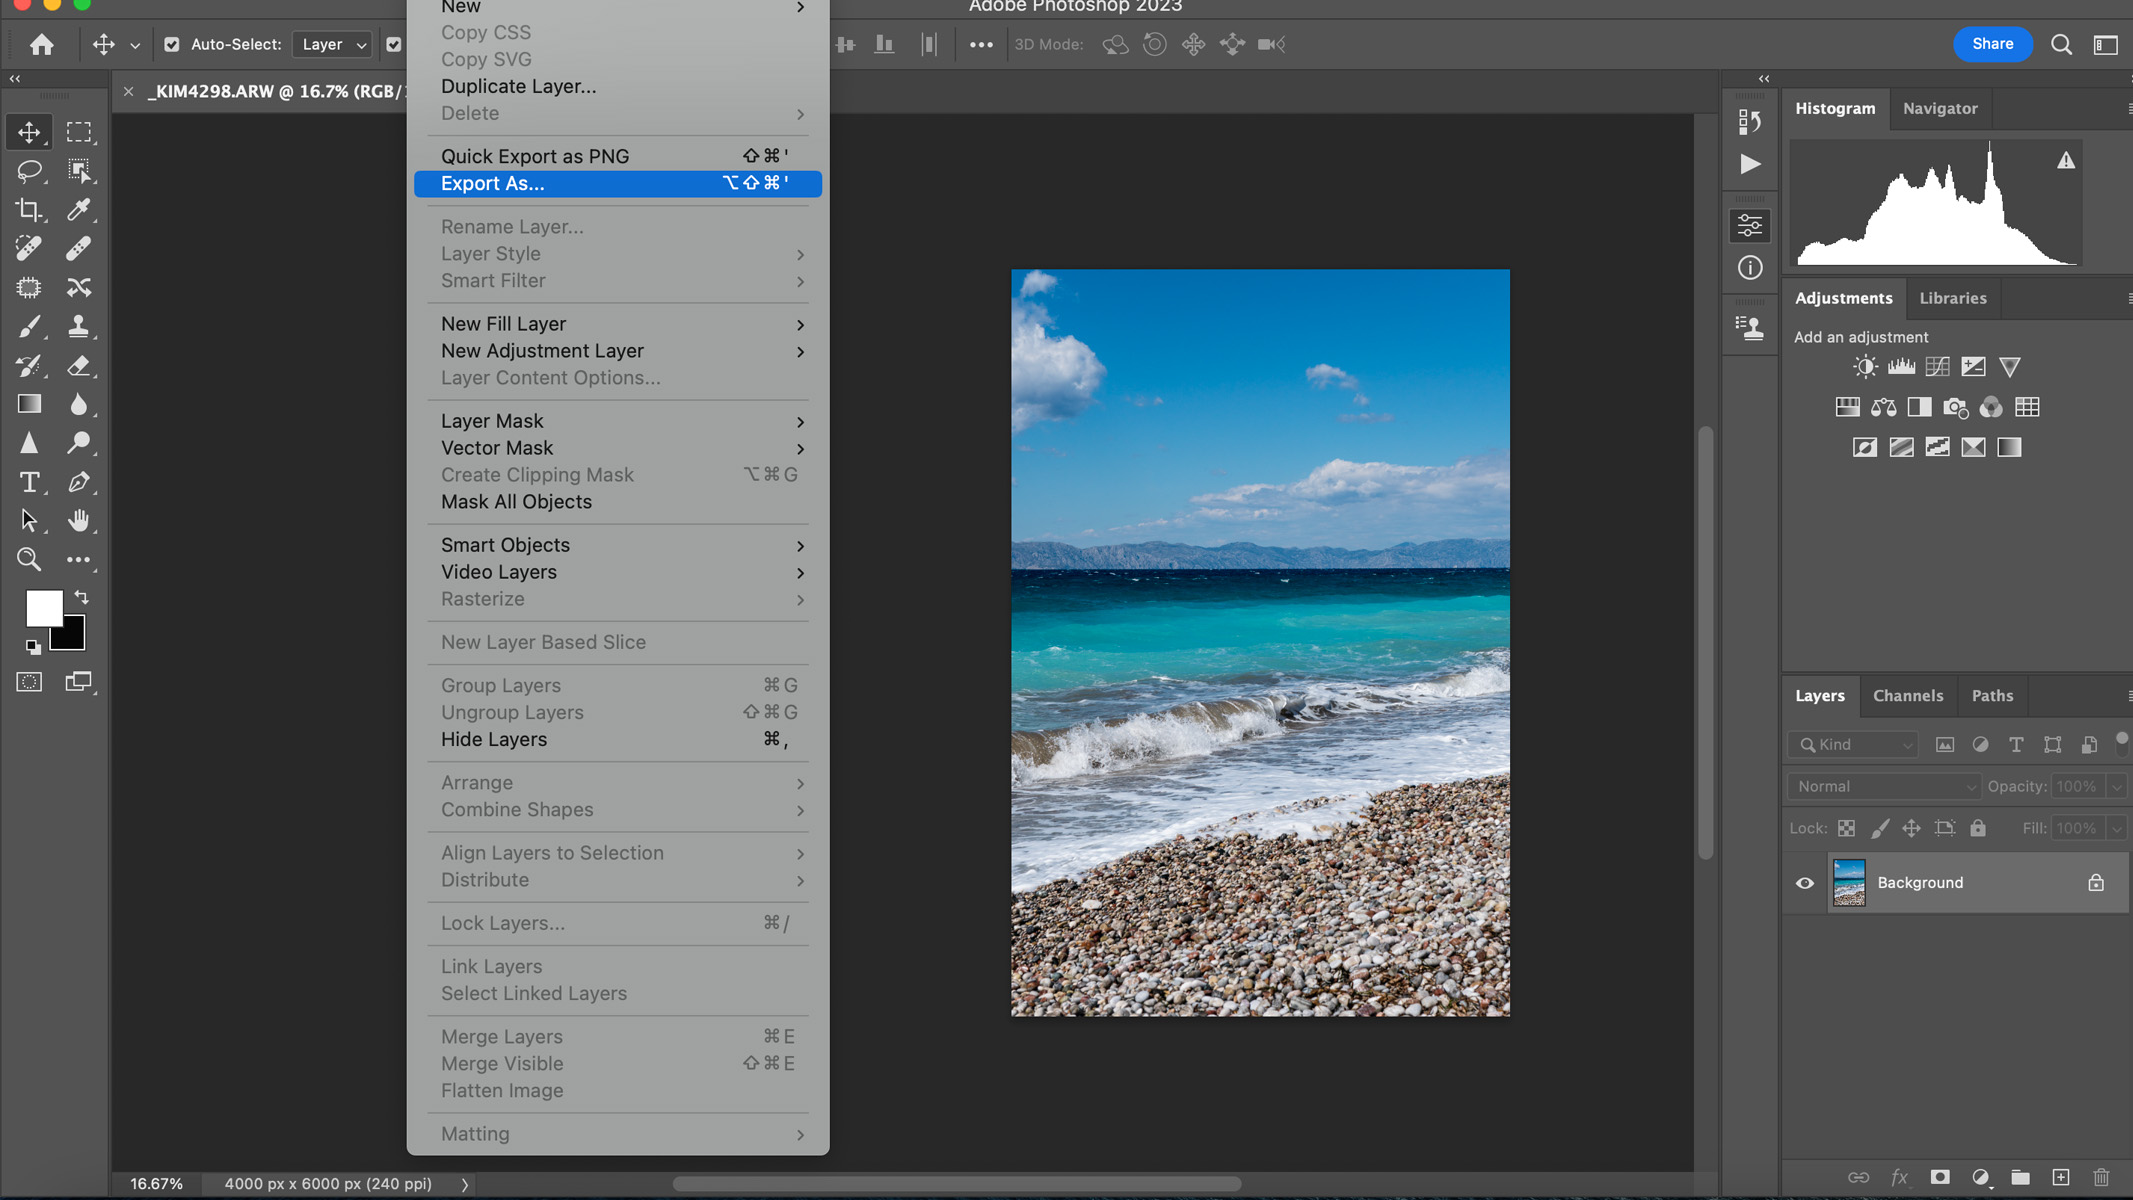The width and height of the screenshot is (2133, 1200).
Task: Click the Share button
Action: pos(1991,44)
